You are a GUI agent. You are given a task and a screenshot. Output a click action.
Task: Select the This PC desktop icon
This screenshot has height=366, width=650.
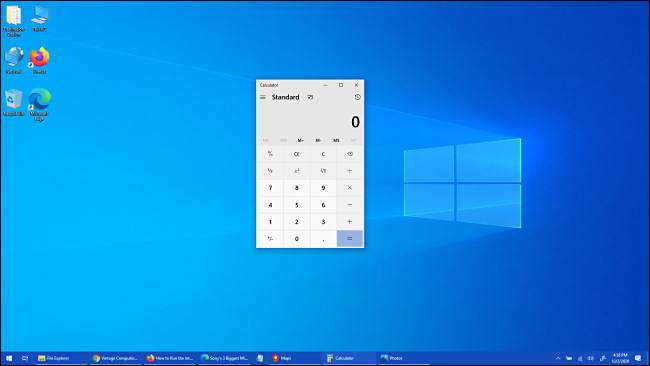[x=40, y=19]
